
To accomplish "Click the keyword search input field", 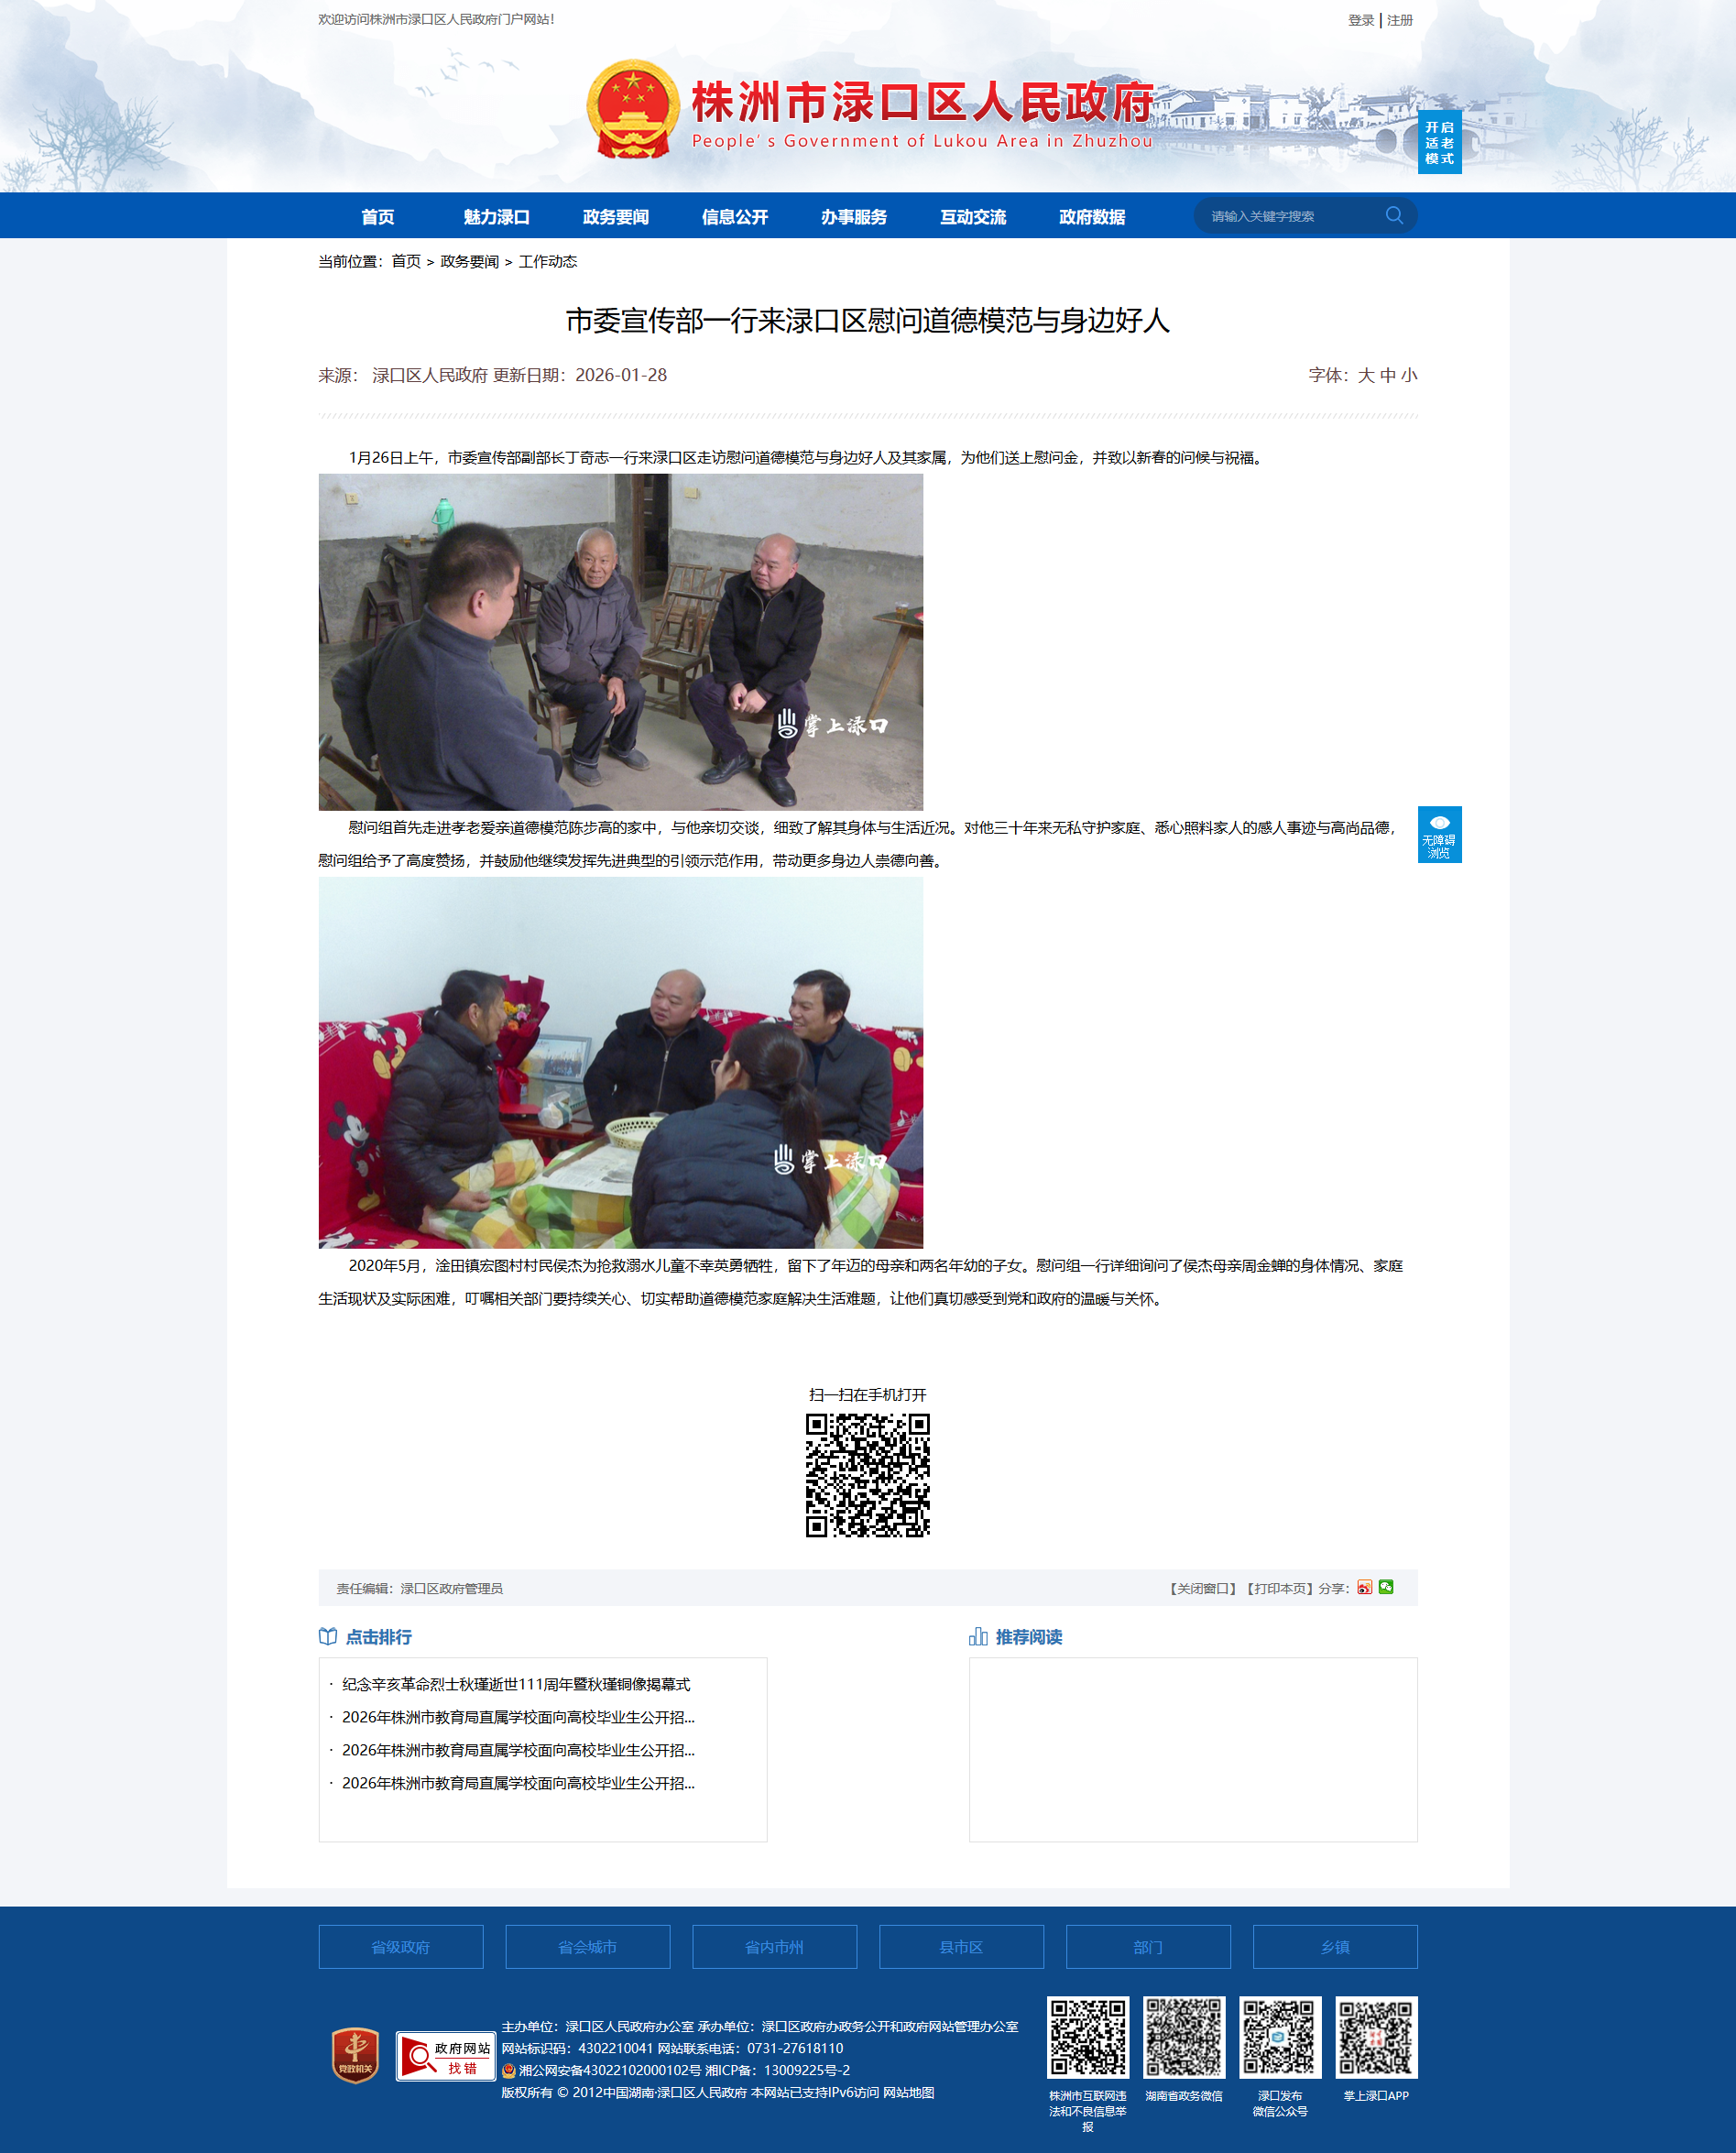I will (x=1290, y=216).
